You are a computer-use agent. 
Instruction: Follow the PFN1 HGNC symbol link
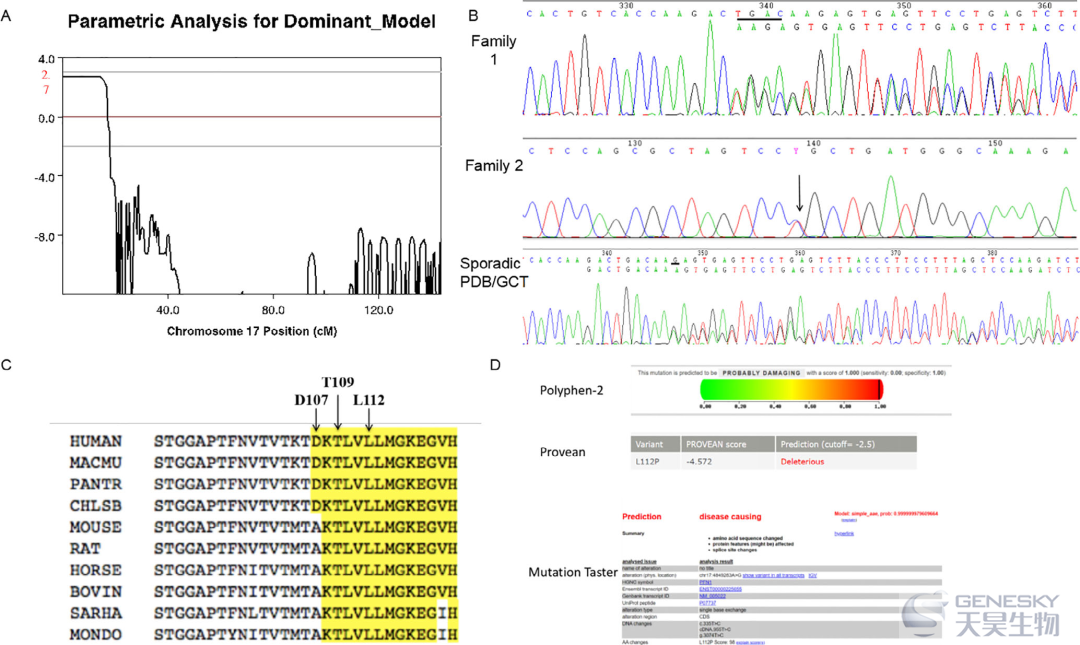(705, 582)
